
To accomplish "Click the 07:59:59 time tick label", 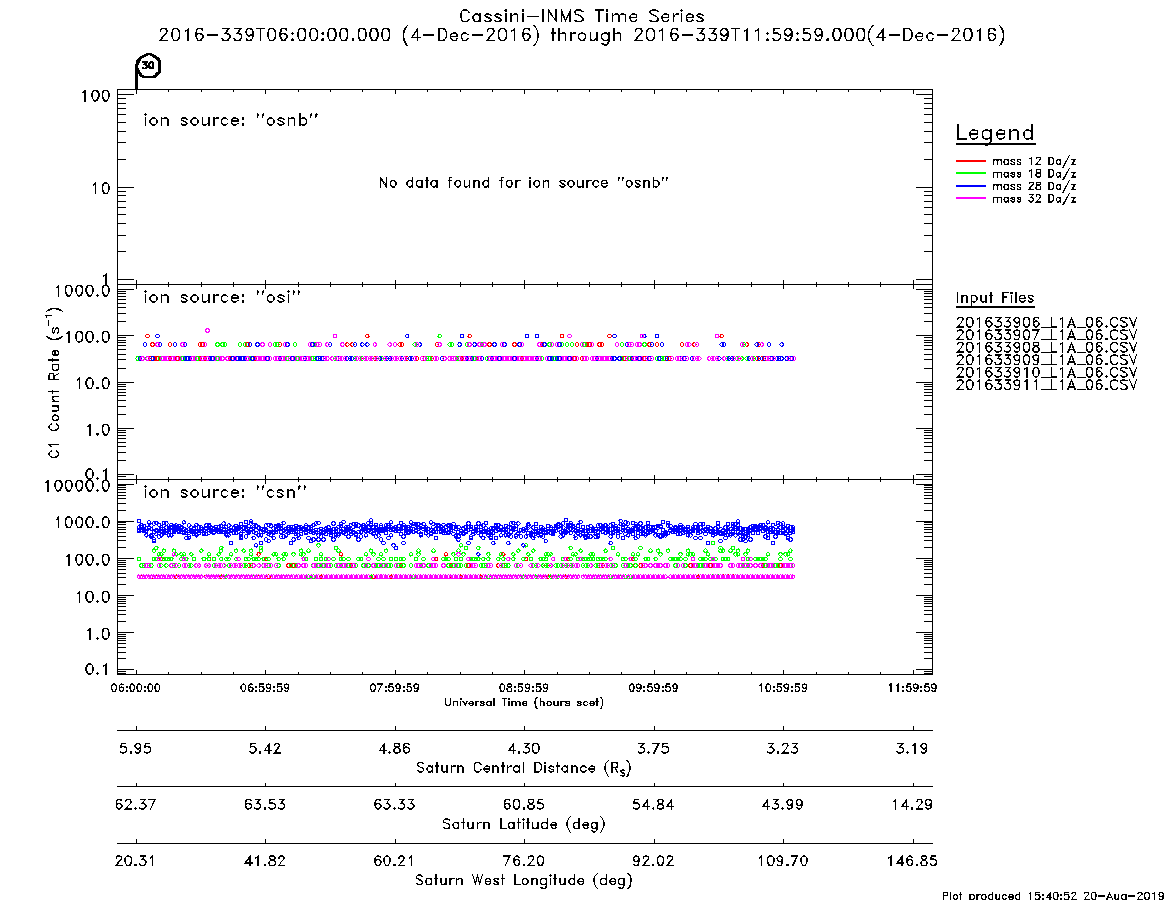I will tap(395, 688).
